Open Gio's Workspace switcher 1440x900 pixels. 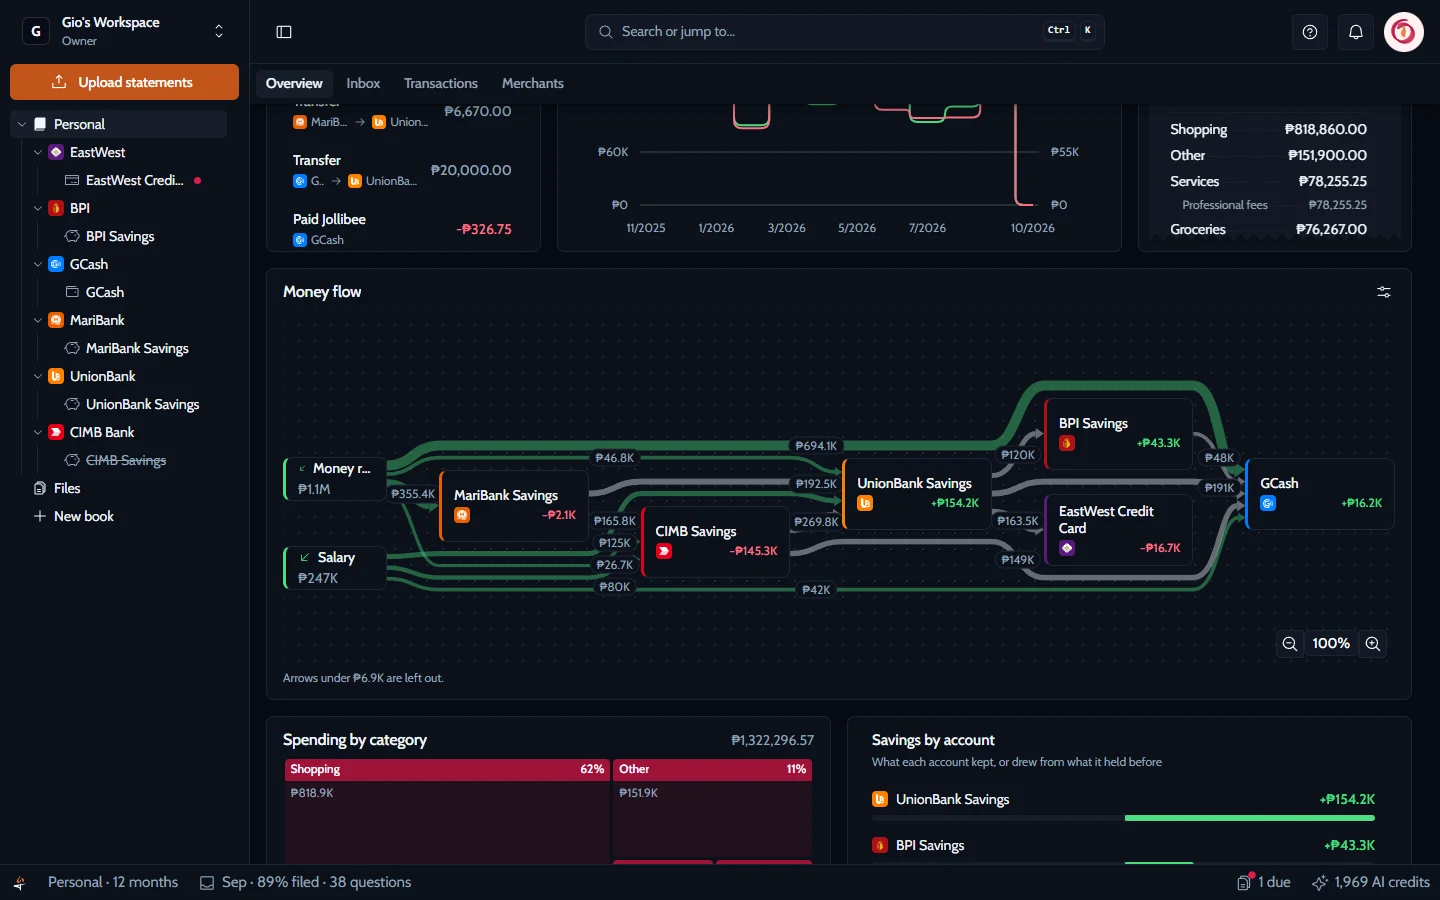coord(124,31)
